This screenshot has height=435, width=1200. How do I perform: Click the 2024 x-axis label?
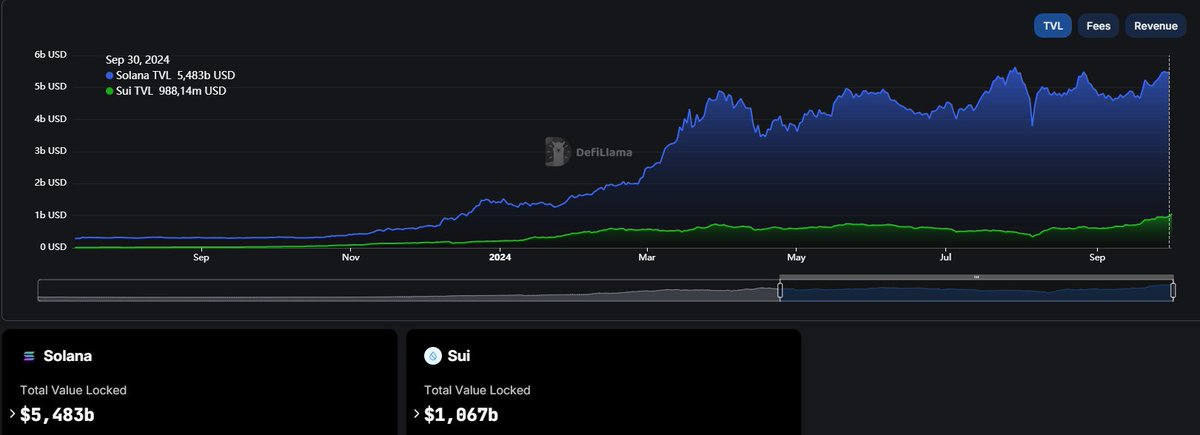pyautogui.click(x=500, y=258)
